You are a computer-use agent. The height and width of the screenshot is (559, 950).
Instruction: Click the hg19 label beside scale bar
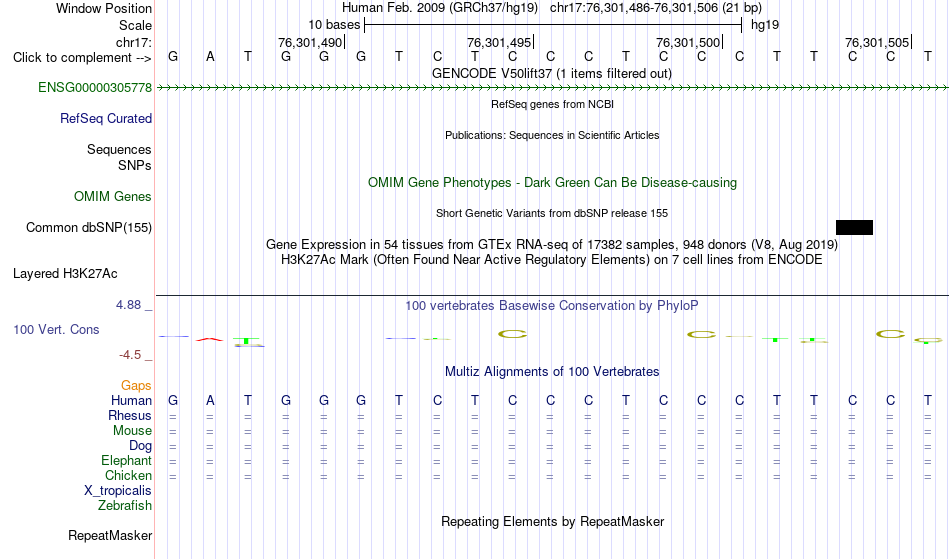[765, 25]
